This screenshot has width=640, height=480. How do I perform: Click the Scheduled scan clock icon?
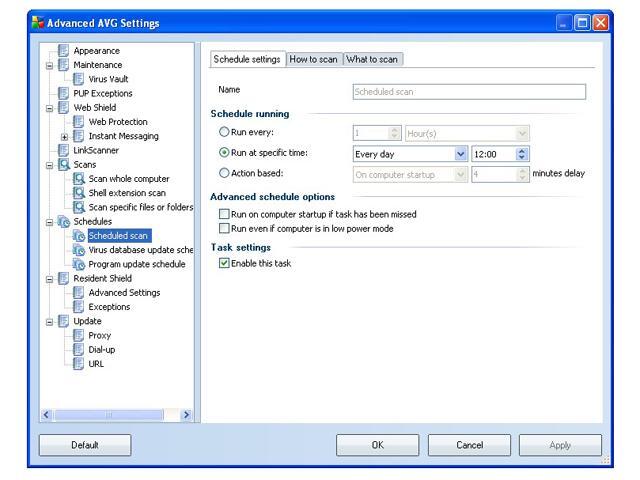pos(79,236)
